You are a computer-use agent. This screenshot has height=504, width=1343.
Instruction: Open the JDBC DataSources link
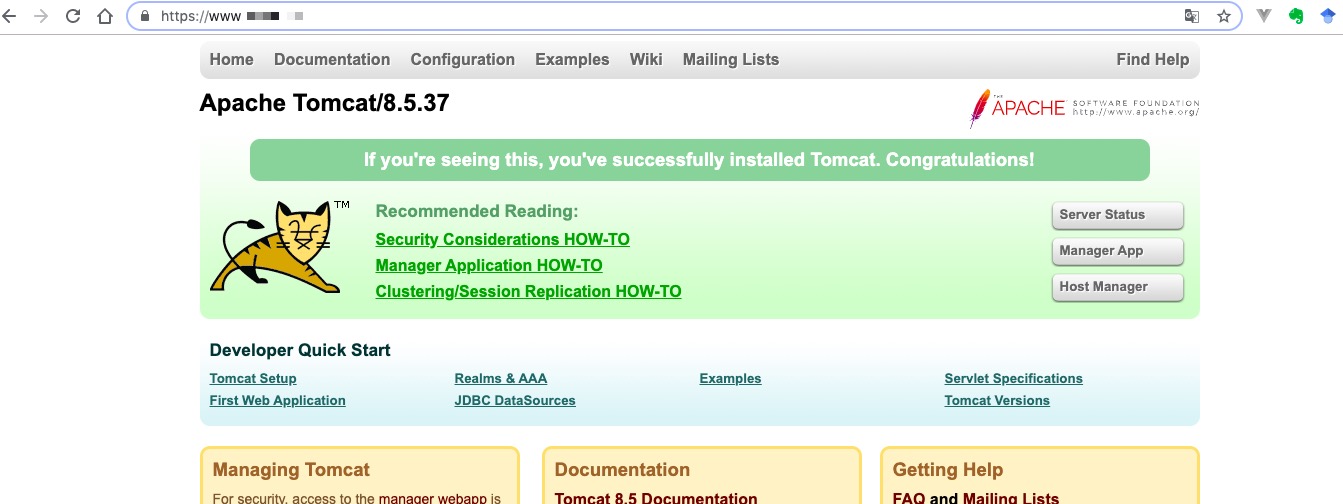pos(515,401)
